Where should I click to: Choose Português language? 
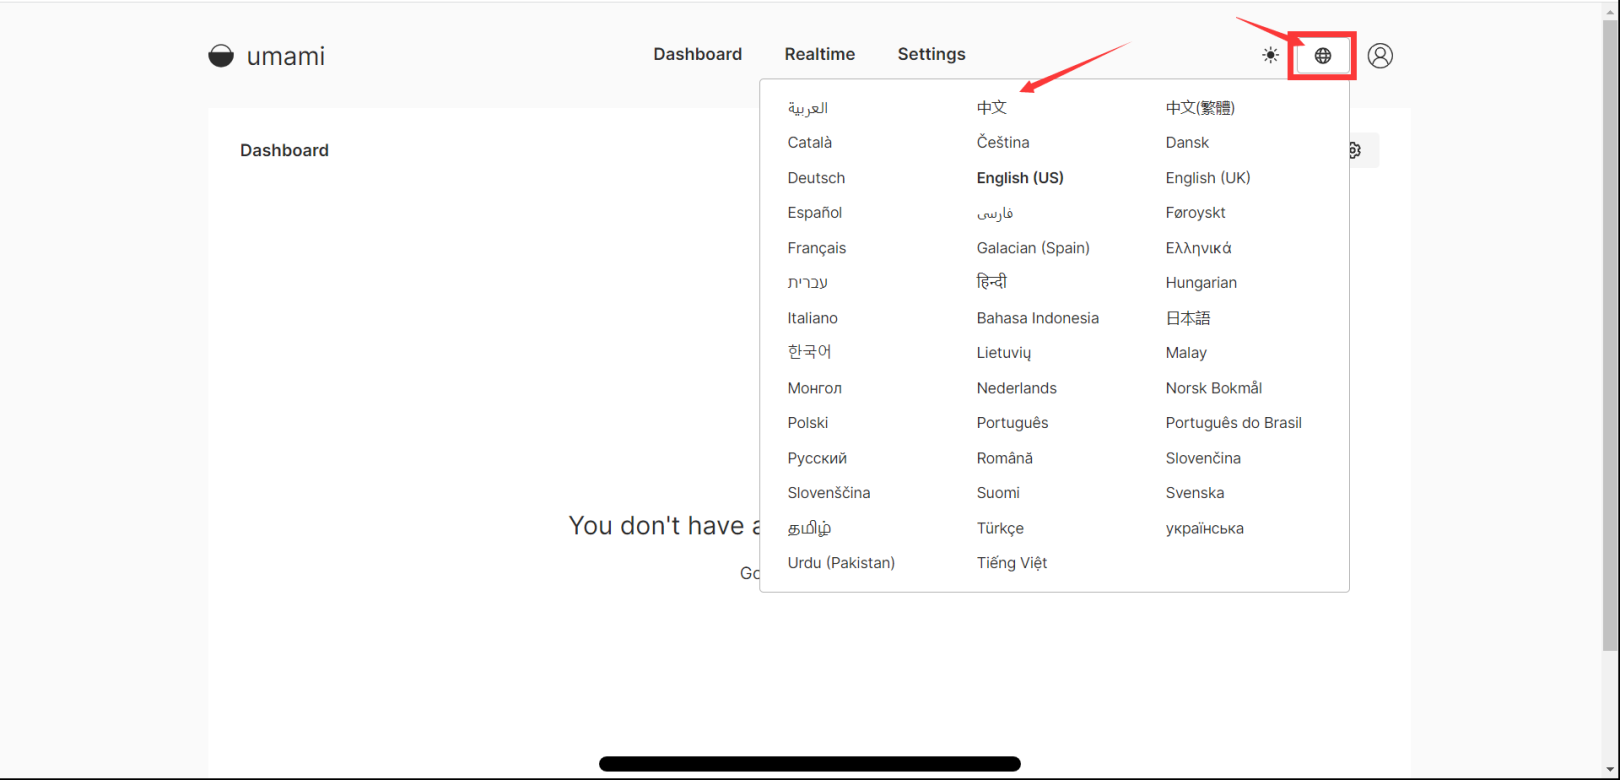1012,423
